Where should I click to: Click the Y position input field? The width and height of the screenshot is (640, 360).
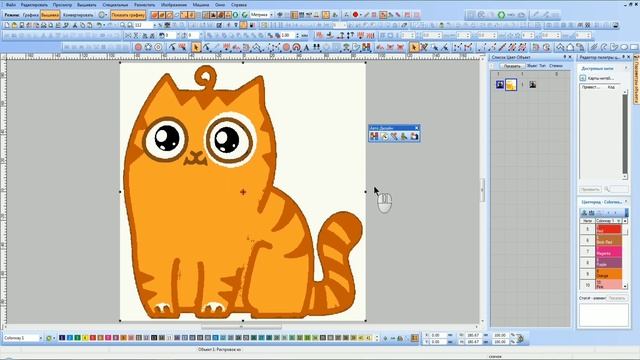[438, 342]
